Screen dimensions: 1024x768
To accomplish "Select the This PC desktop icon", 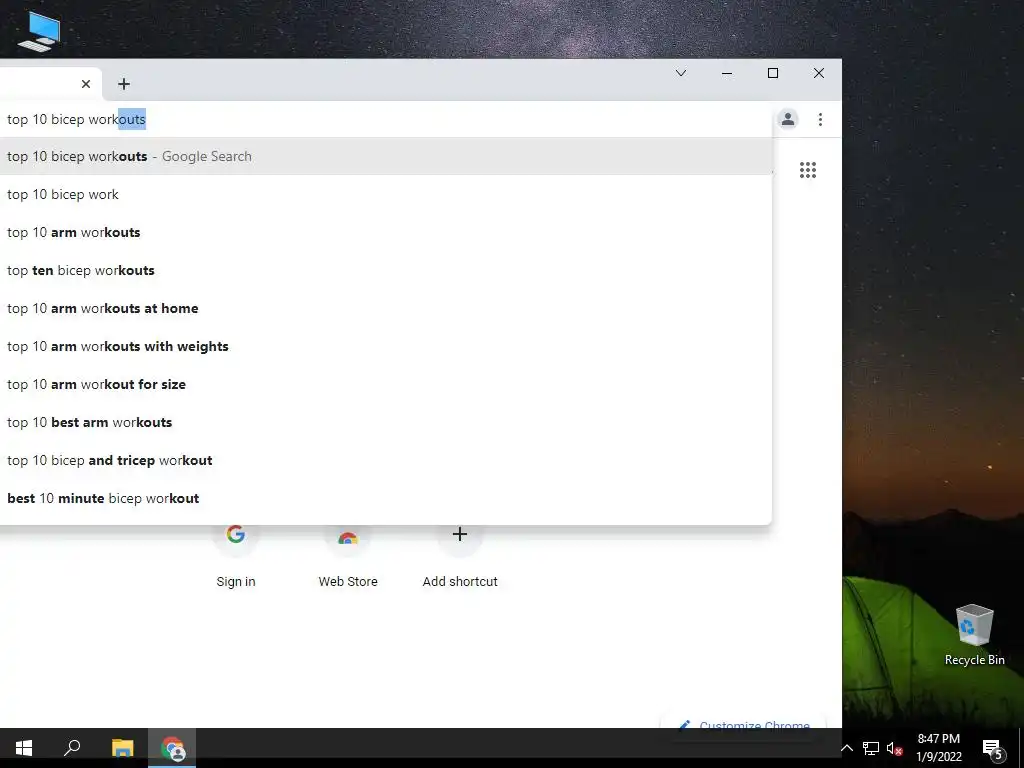I will [39, 31].
